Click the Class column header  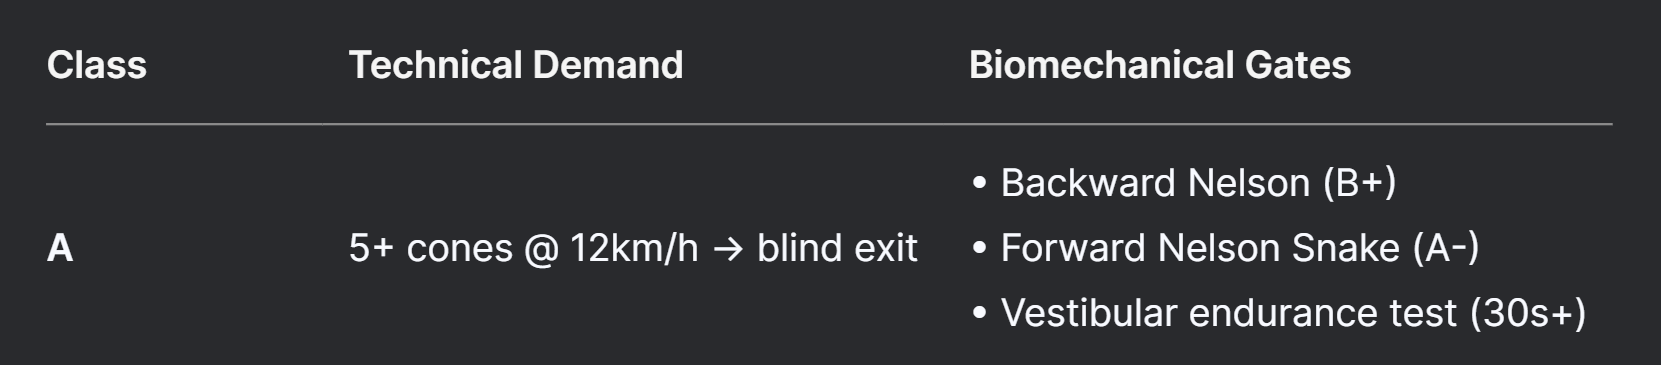97,65
